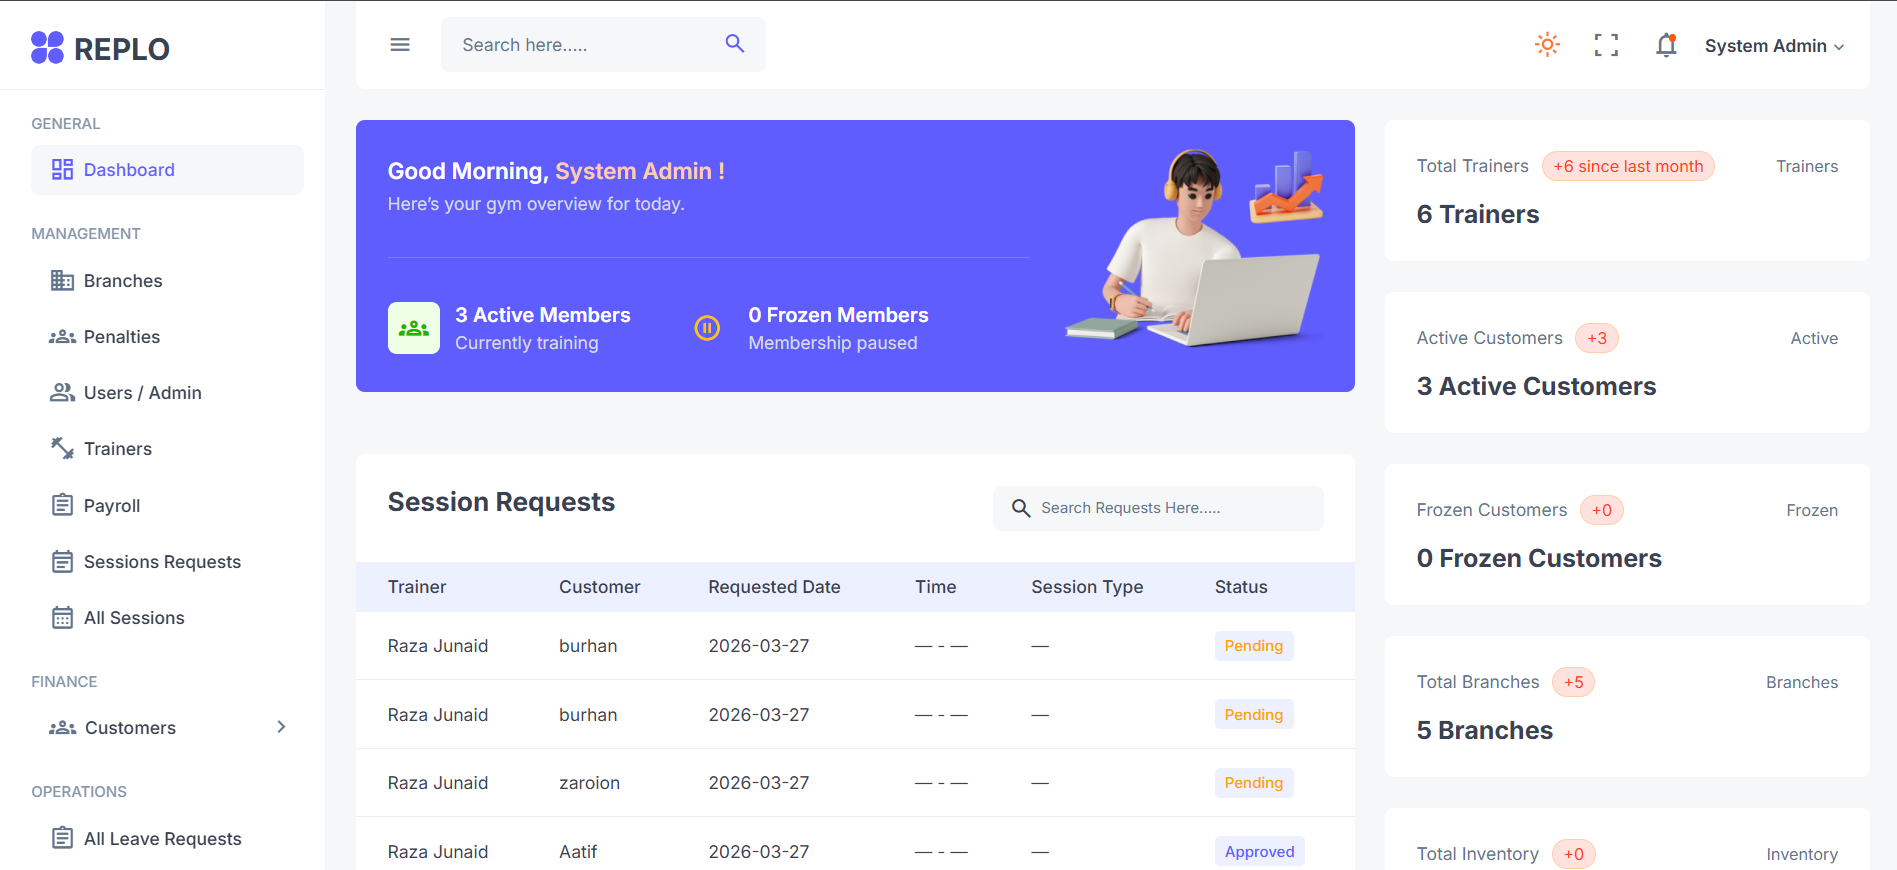This screenshot has height=870, width=1897.
Task: Open Dashboard from the sidebar
Action: coord(129,170)
